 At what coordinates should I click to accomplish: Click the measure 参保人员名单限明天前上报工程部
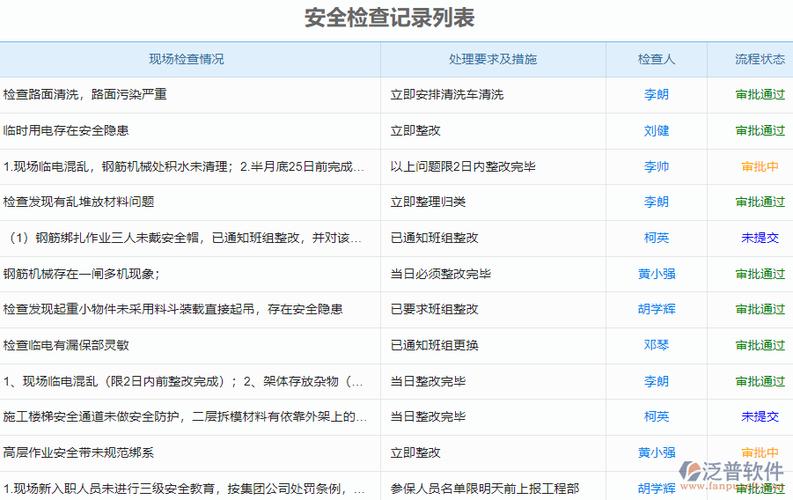[x=484, y=488]
